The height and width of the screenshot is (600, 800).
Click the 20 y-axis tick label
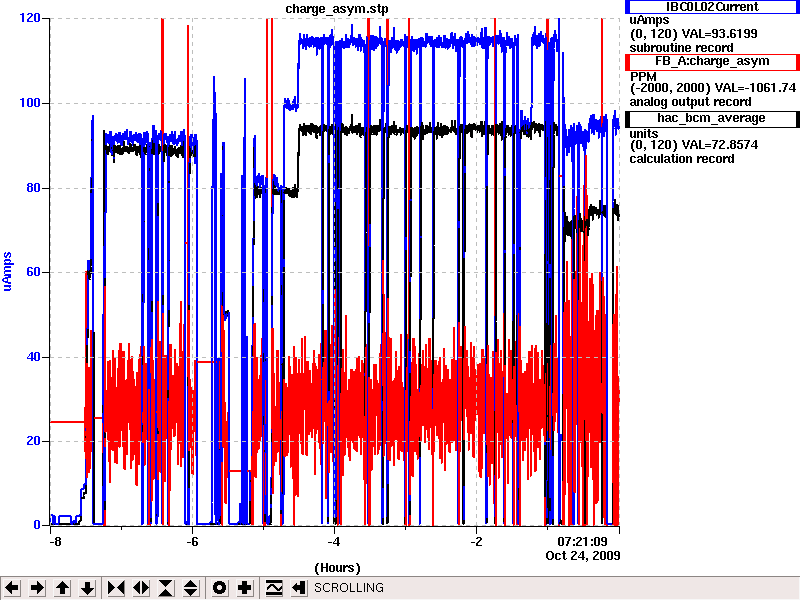pos(33,441)
